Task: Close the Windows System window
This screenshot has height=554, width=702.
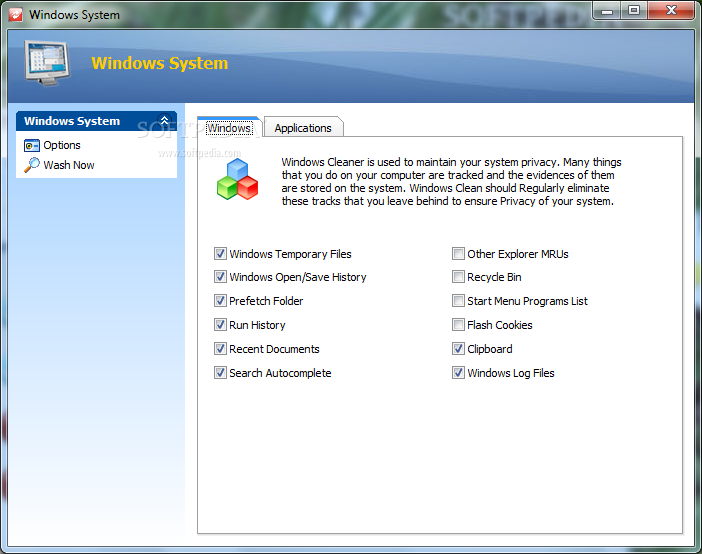Action: pyautogui.click(x=671, y=11)
